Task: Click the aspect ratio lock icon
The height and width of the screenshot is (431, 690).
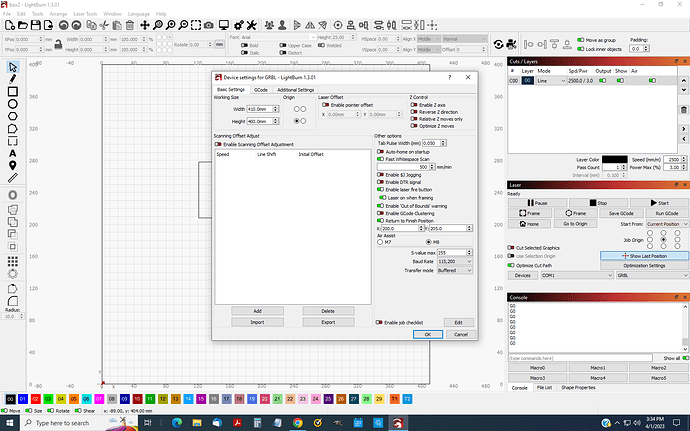Action: coord(58,44)
